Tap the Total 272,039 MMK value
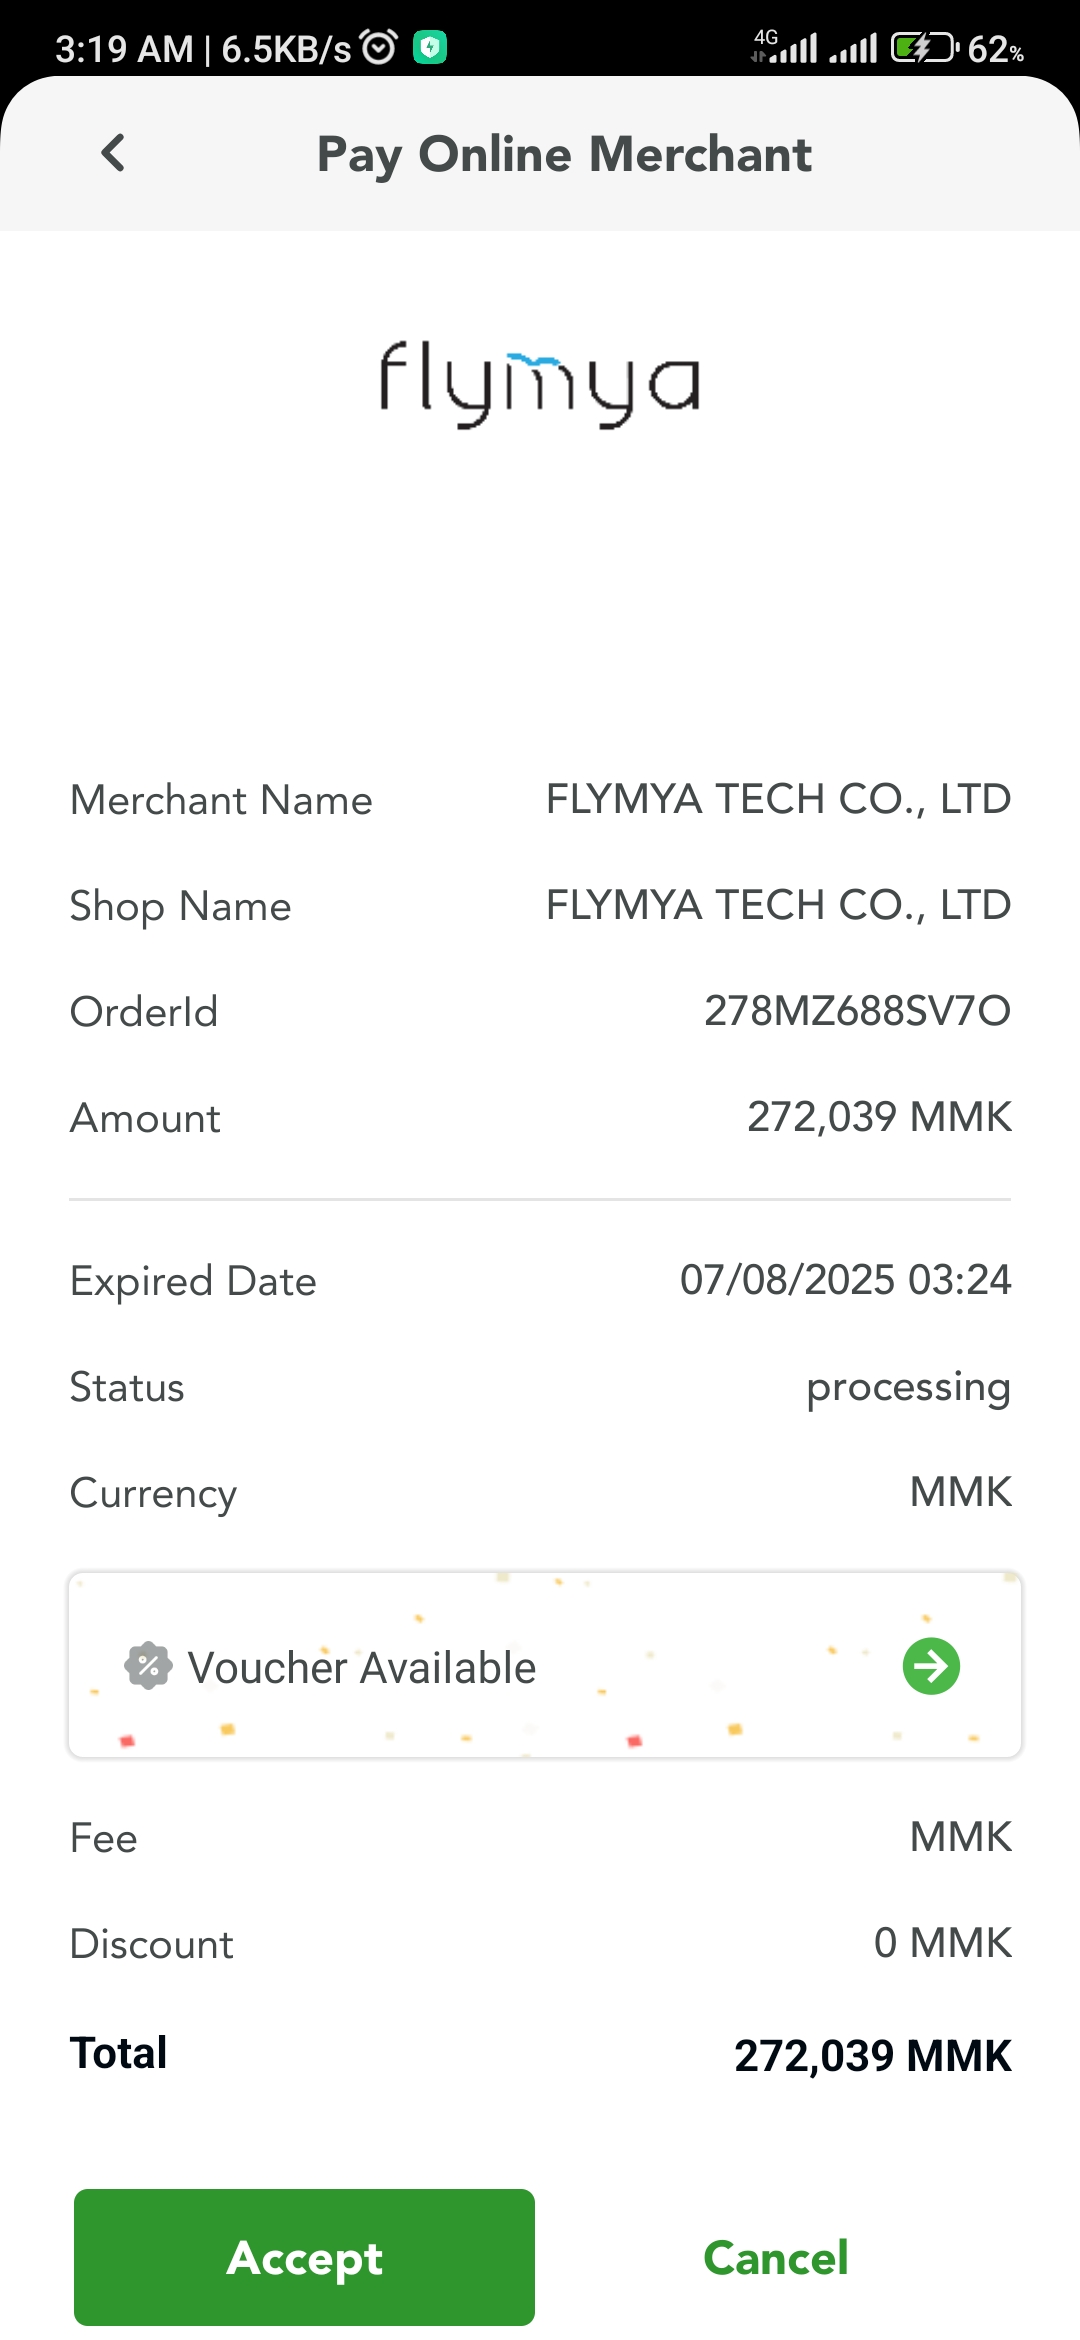This screenshot has height=2340, width=1080. (x=872, y=2056)
